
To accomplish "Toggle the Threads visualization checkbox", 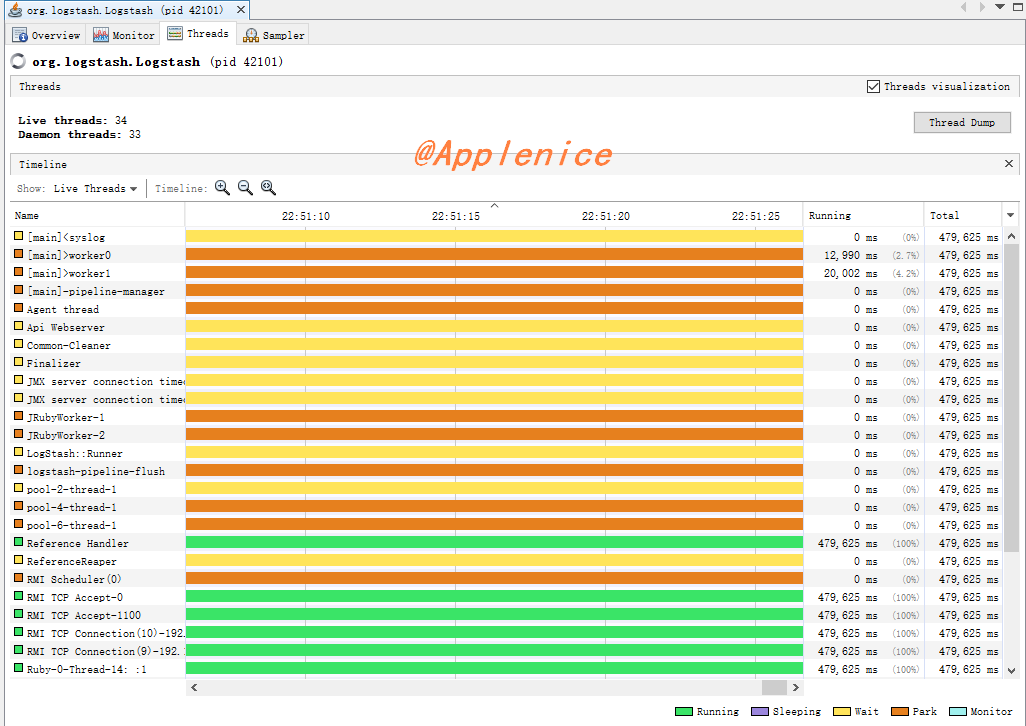I will (x=874, y=86).
